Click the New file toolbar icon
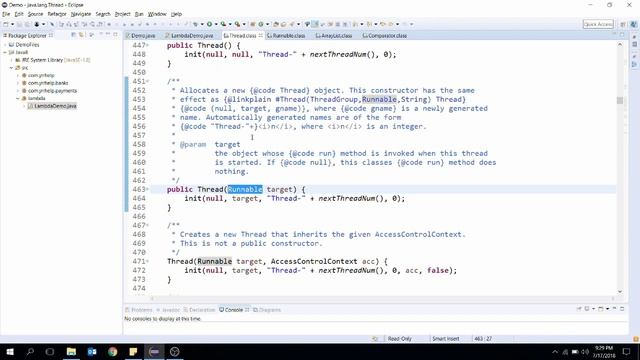Viewport: 640px width, 360px height. coord(6,24)
